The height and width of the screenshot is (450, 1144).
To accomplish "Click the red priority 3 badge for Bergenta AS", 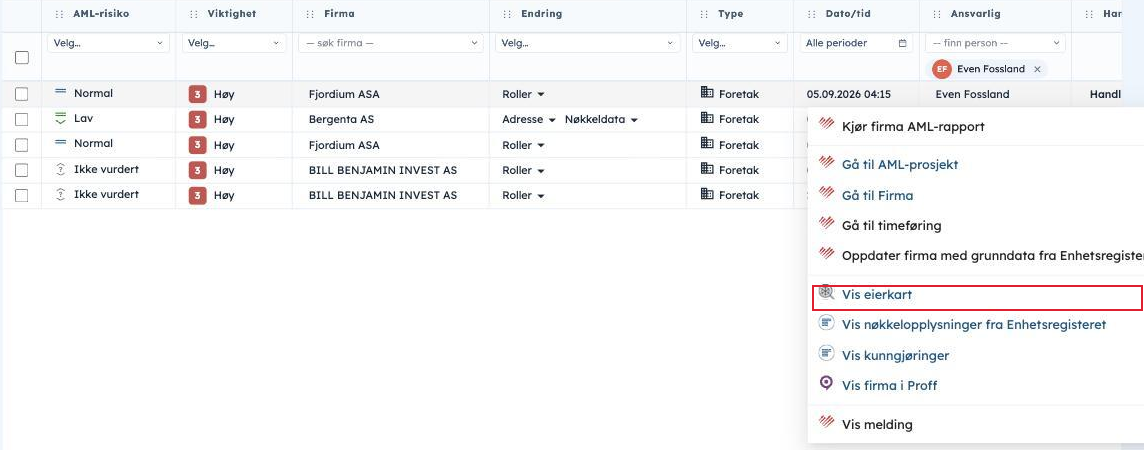I will tap(197, 120).
